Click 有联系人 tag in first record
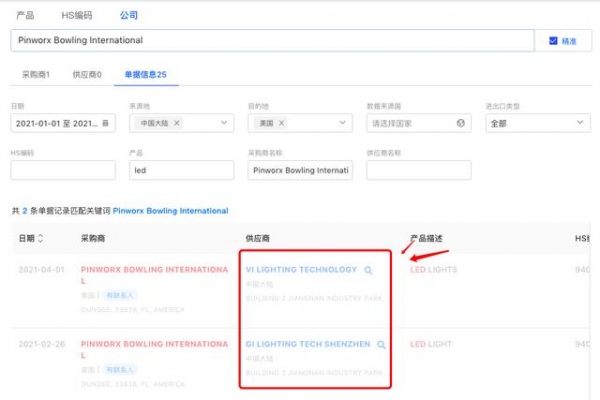This screenshot has width=600, height=400. (x=118, y=295)
